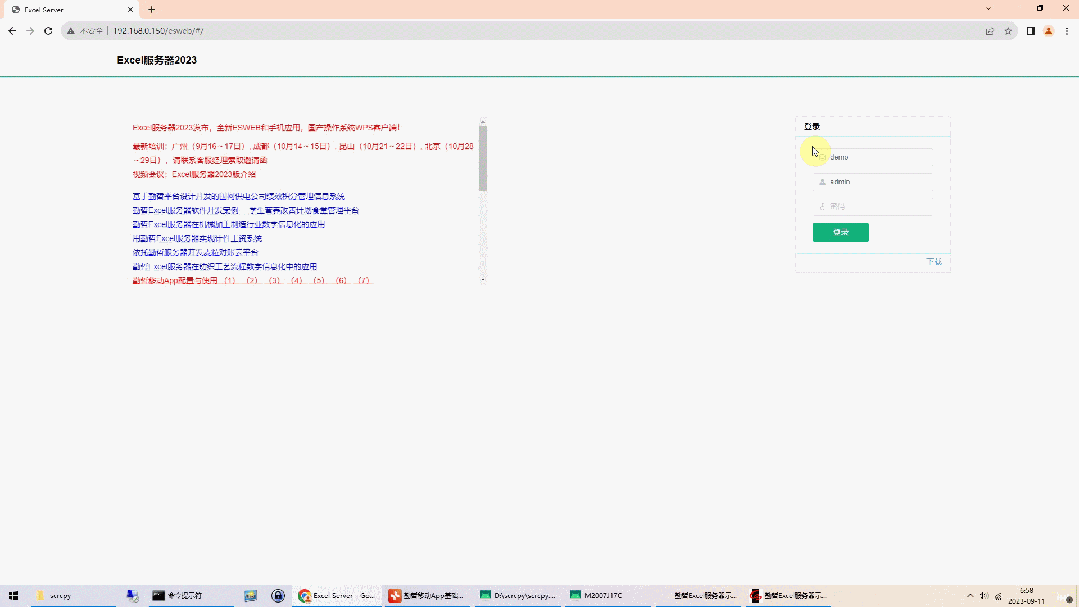Click the address bar URL

coord(158,31)
